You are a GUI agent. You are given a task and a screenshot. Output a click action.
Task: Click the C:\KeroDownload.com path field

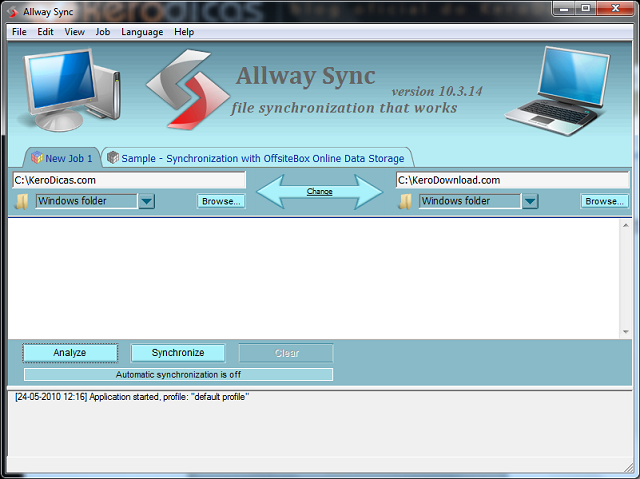coord(512,180)
